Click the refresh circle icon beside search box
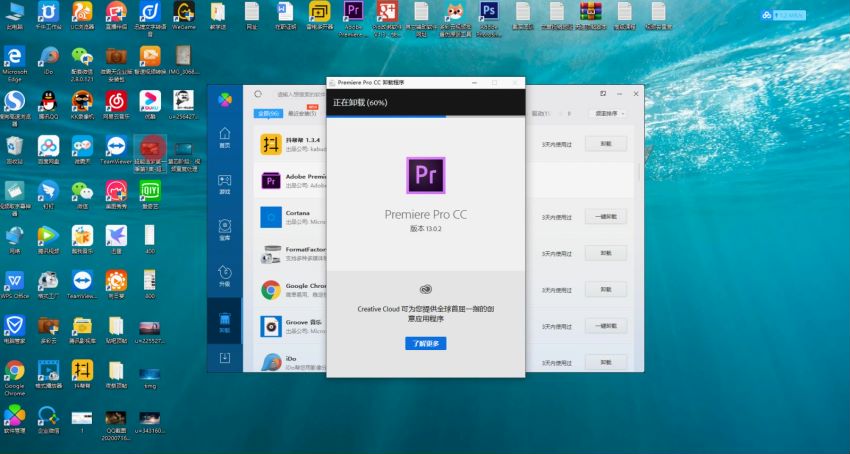The image size is (850, 454). (x=258, y=94)
